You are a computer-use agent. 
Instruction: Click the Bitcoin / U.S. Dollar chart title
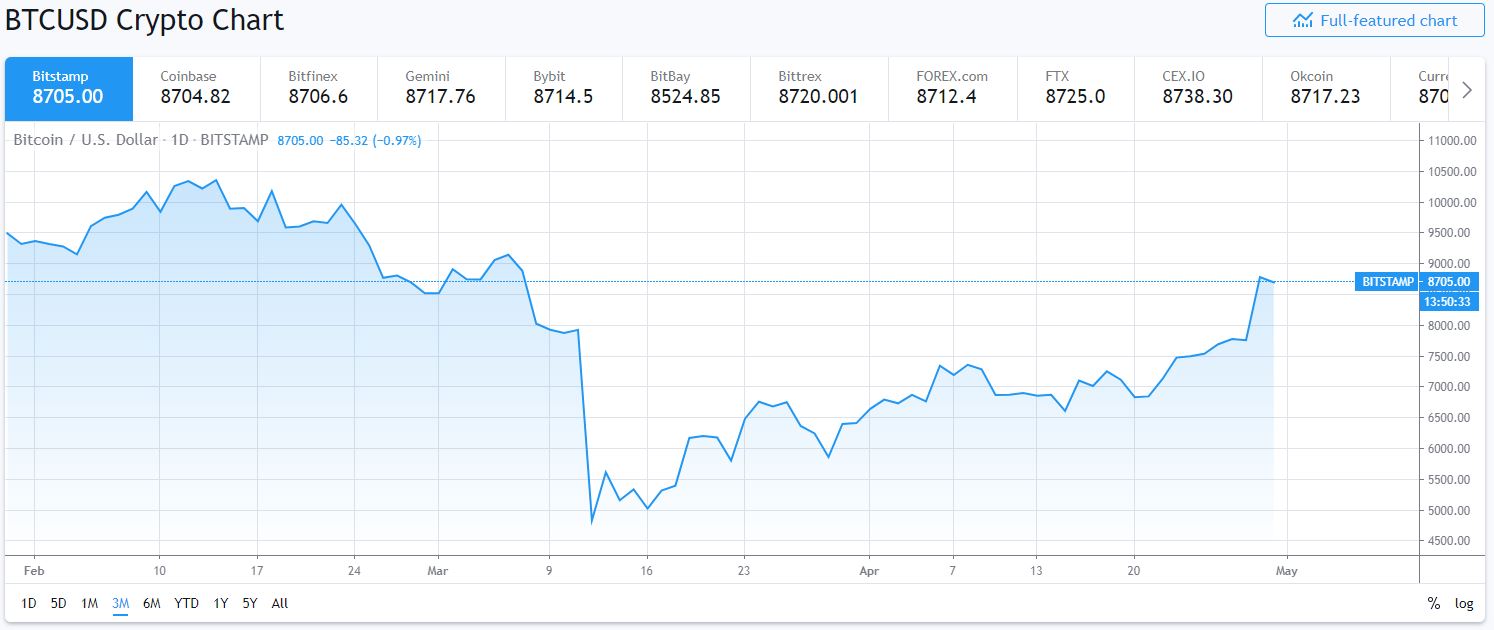[x=85, y=140]
